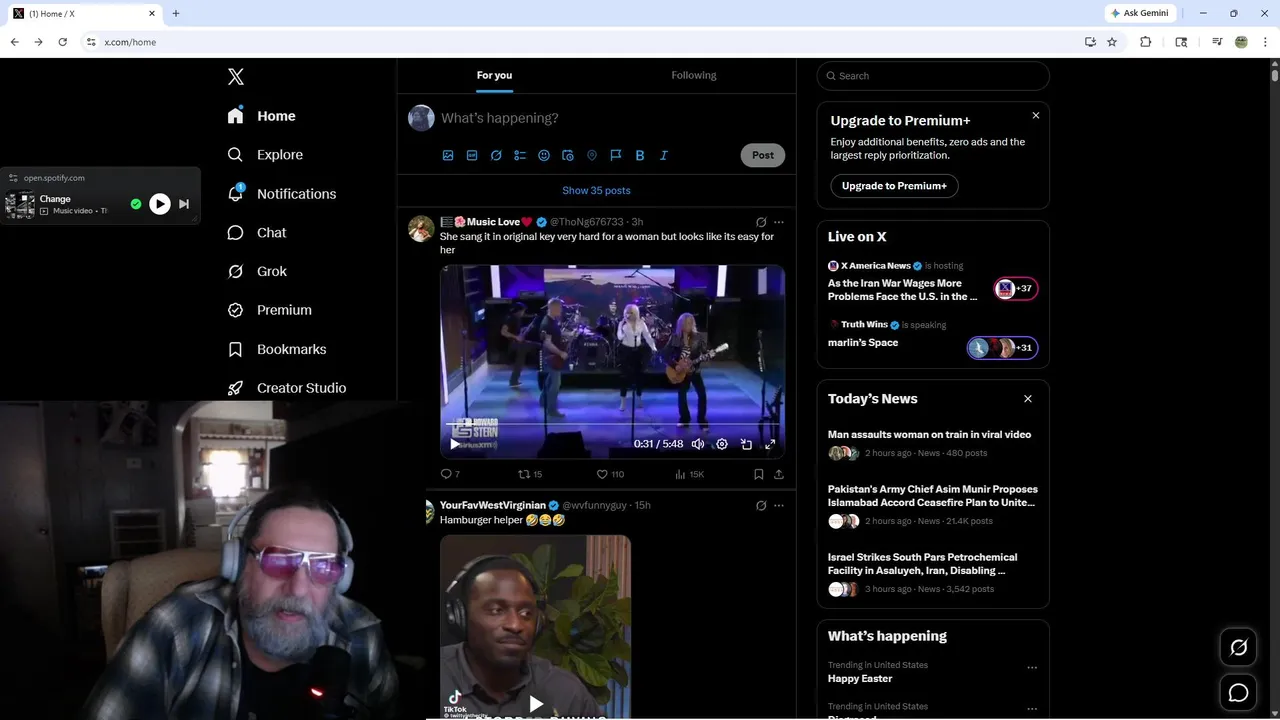1280x720 pixels.
Task: Switch to the For you tab
Action: click(494, 76)
